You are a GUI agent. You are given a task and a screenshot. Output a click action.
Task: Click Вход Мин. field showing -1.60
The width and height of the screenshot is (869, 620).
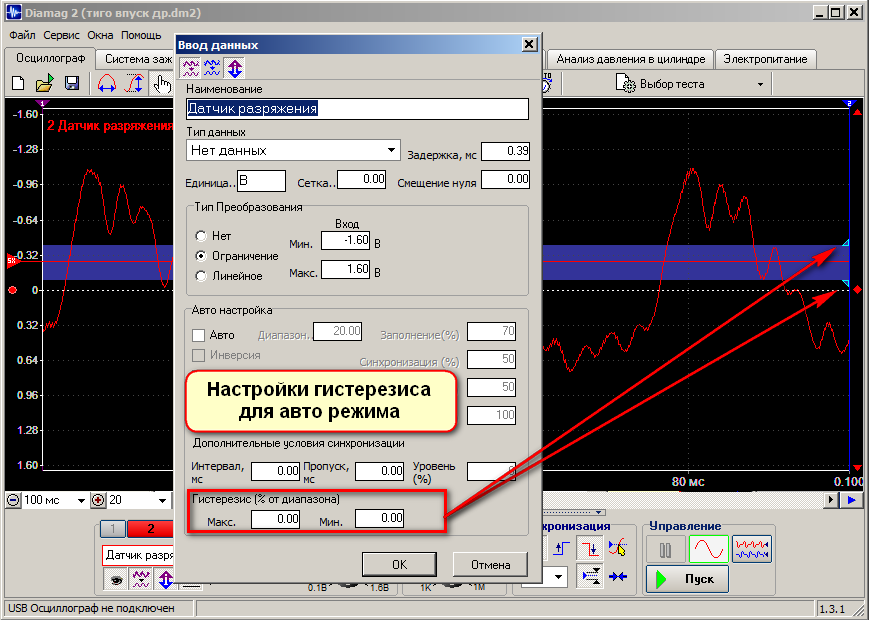346,240
